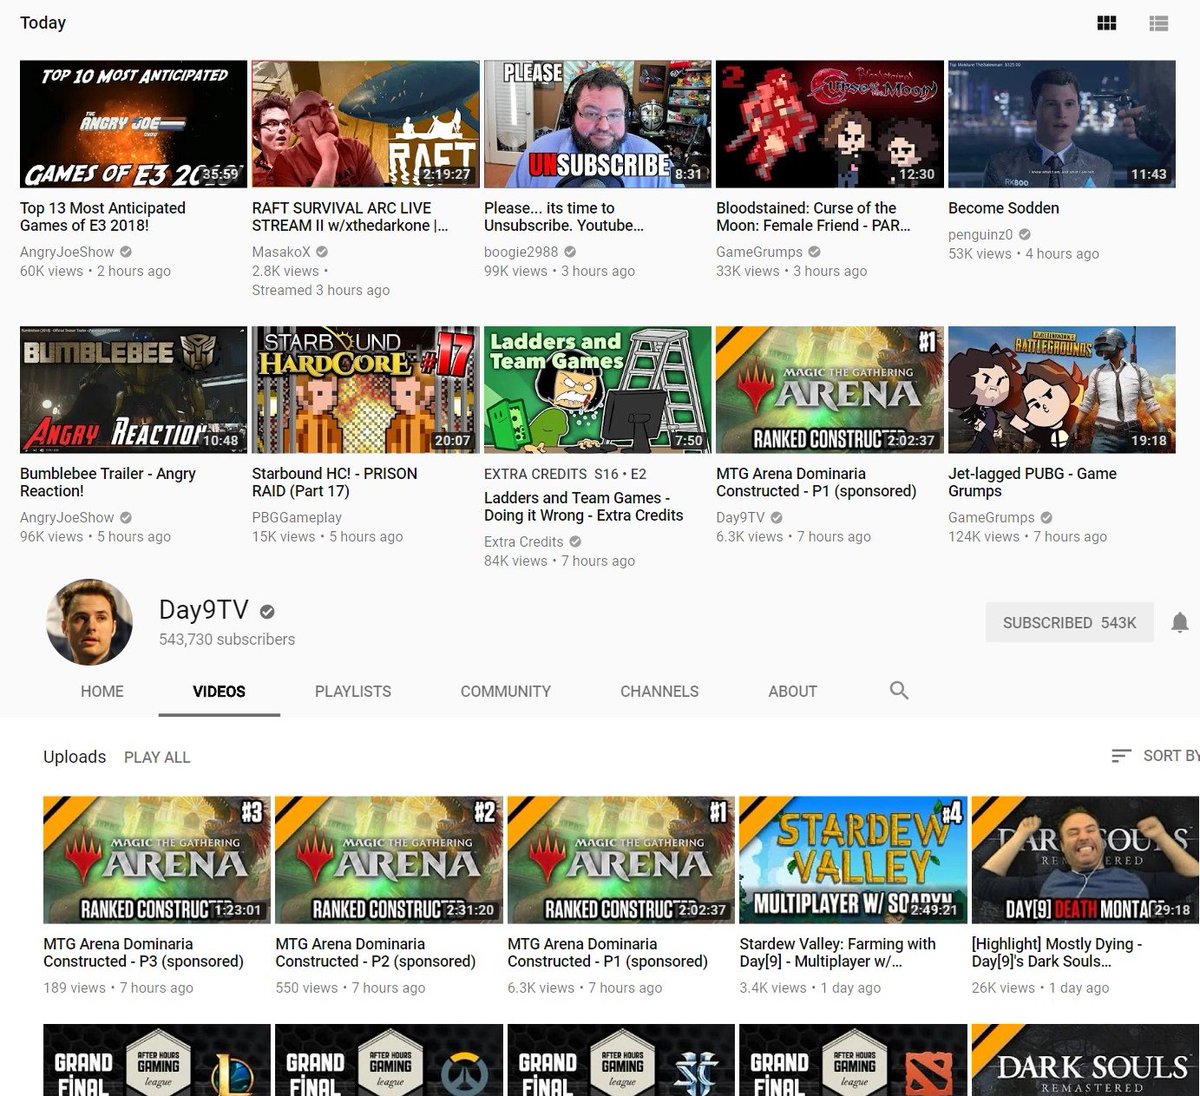Switch to list view layout icon
The image size is (1200, 1096).
point(1159,23)
